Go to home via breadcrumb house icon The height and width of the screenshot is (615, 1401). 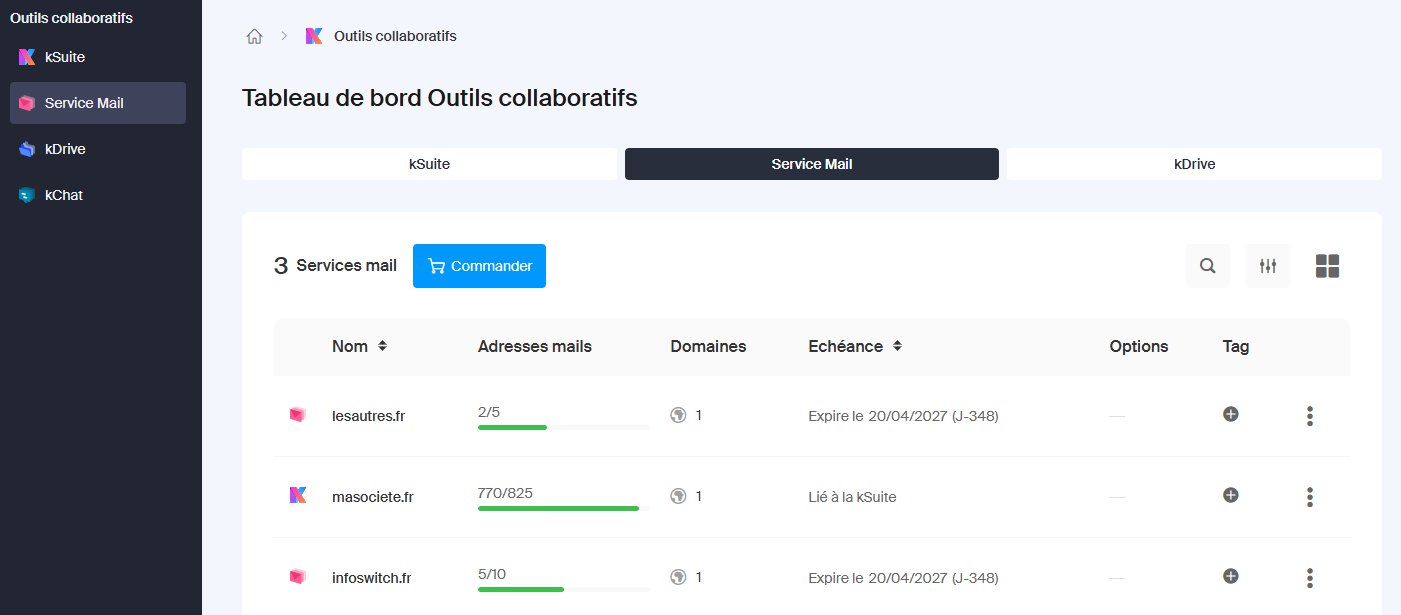(x=254, y=36)
